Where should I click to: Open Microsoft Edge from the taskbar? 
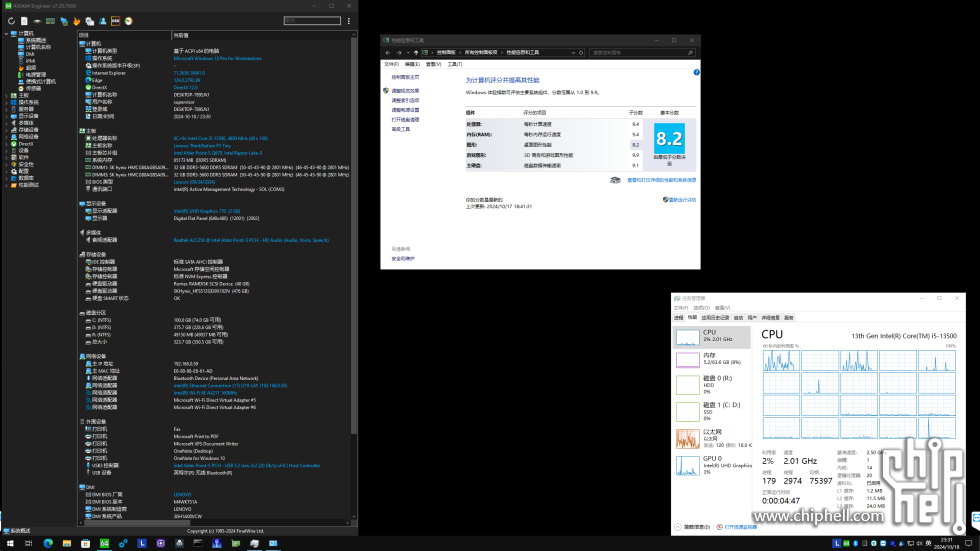coord(48,544)
